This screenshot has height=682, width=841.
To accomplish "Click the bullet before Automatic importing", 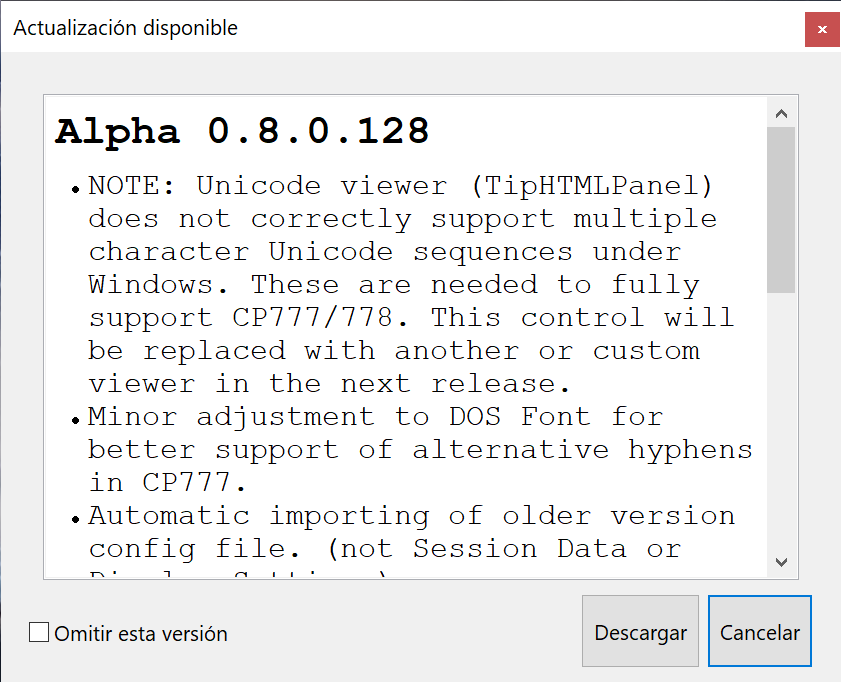I will pos(75,519).
